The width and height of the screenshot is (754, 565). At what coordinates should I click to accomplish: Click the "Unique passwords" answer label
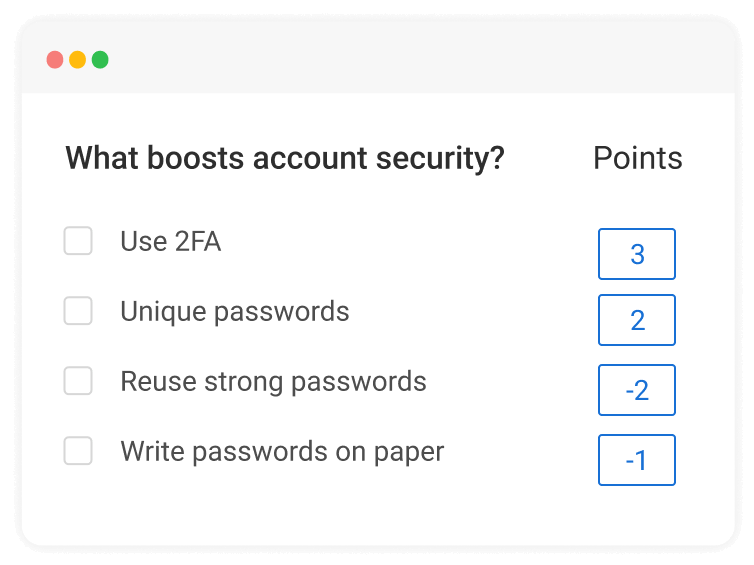tap(235, 311)
